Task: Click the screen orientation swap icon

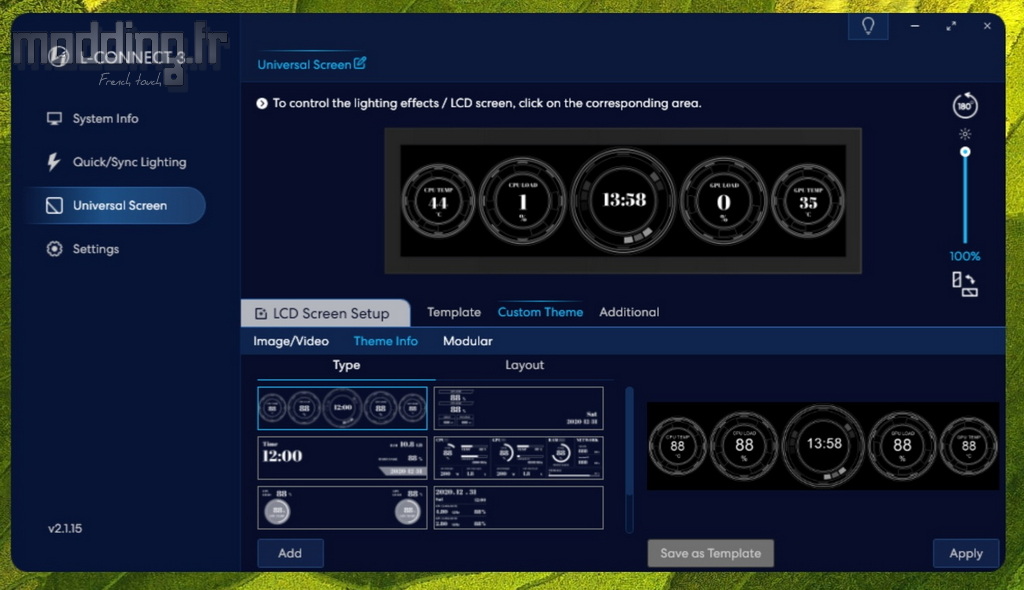Action: (965, 285)
